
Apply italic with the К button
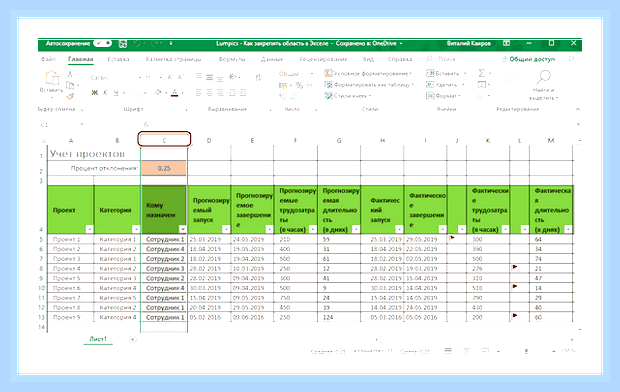(x=105, y=93)
